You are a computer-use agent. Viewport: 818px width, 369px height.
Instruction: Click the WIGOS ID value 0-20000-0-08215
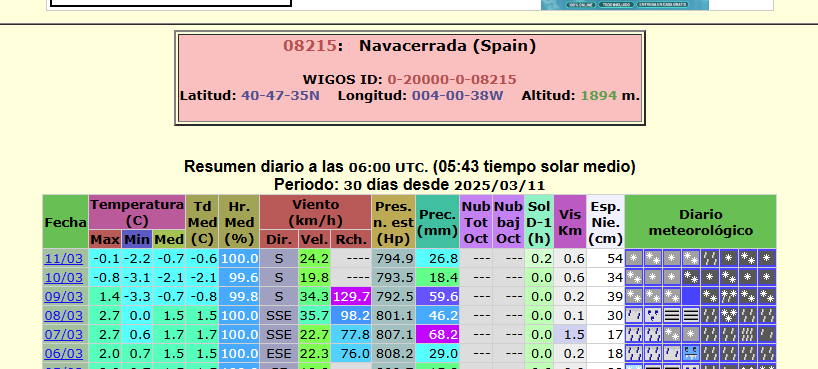point(452,80)
